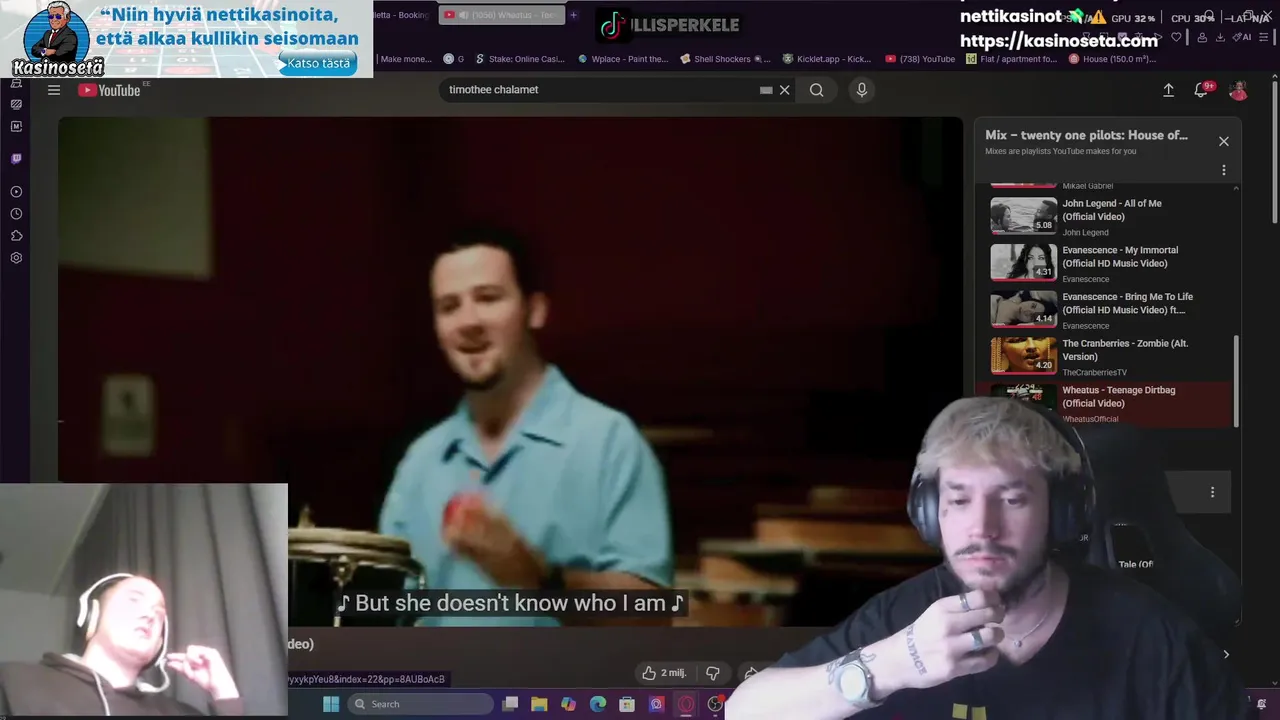Open the browser profile icon in toolbar
Viewport: 1280px width, 720px height.
tap(1201, 37)
